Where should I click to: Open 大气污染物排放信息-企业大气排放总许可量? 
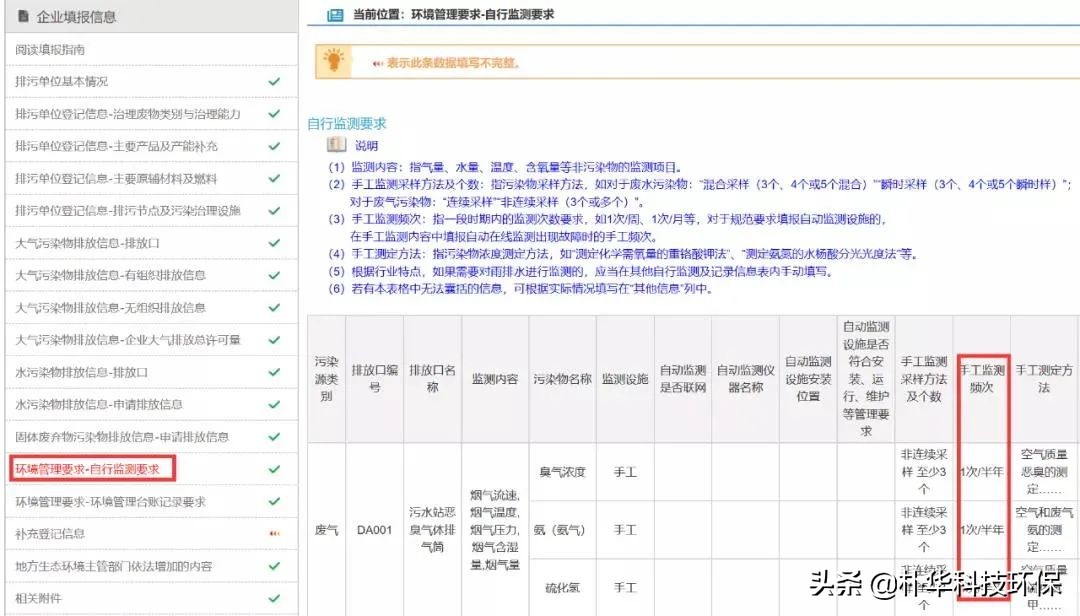click(128, 340)
